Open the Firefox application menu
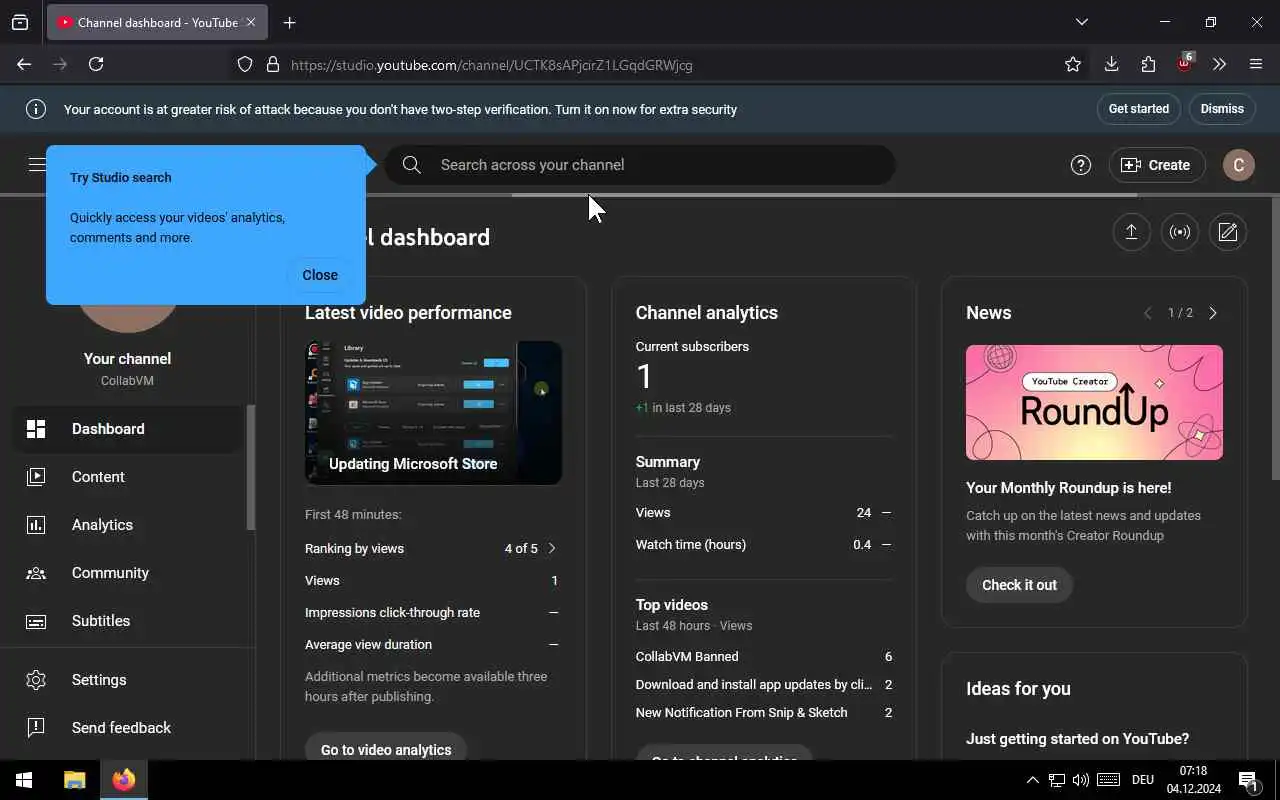 point(1256,64)
